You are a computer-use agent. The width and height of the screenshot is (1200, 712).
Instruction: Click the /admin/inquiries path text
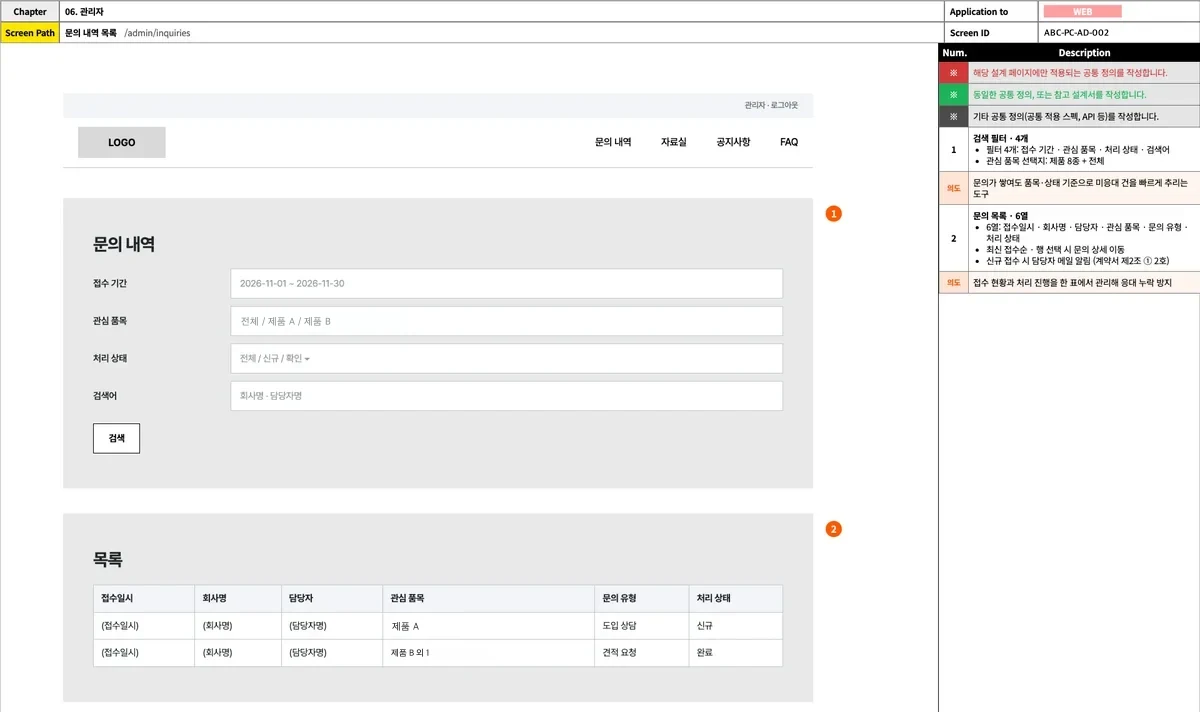click(157, 33)
